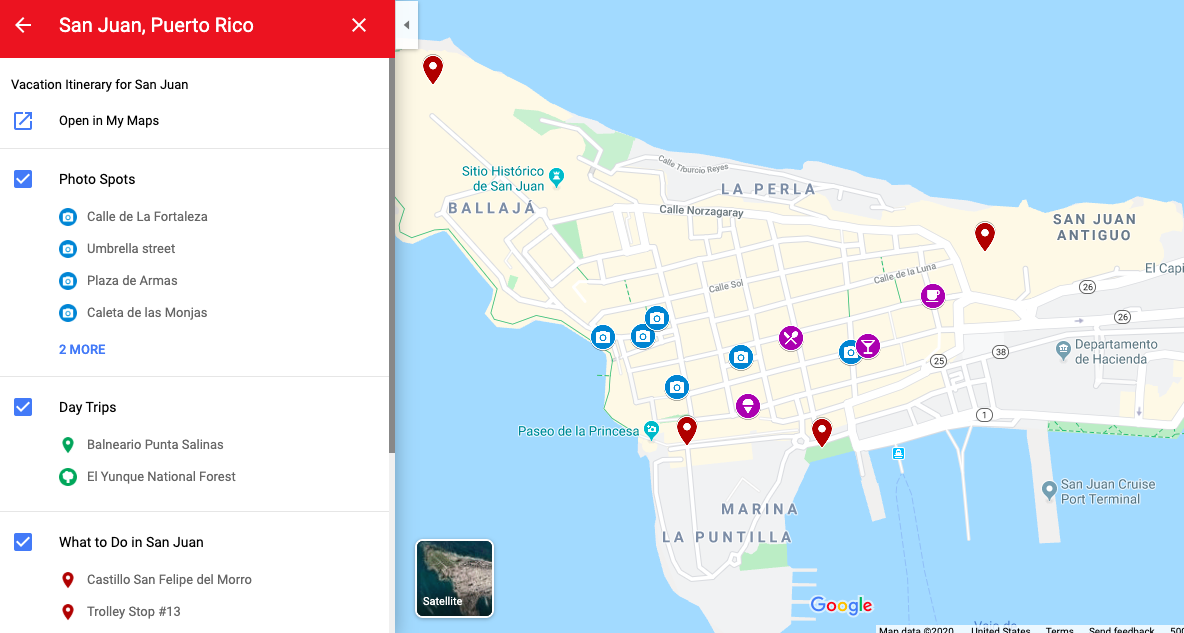Select Caleta de las Monjas list item

tap(146, 312)
